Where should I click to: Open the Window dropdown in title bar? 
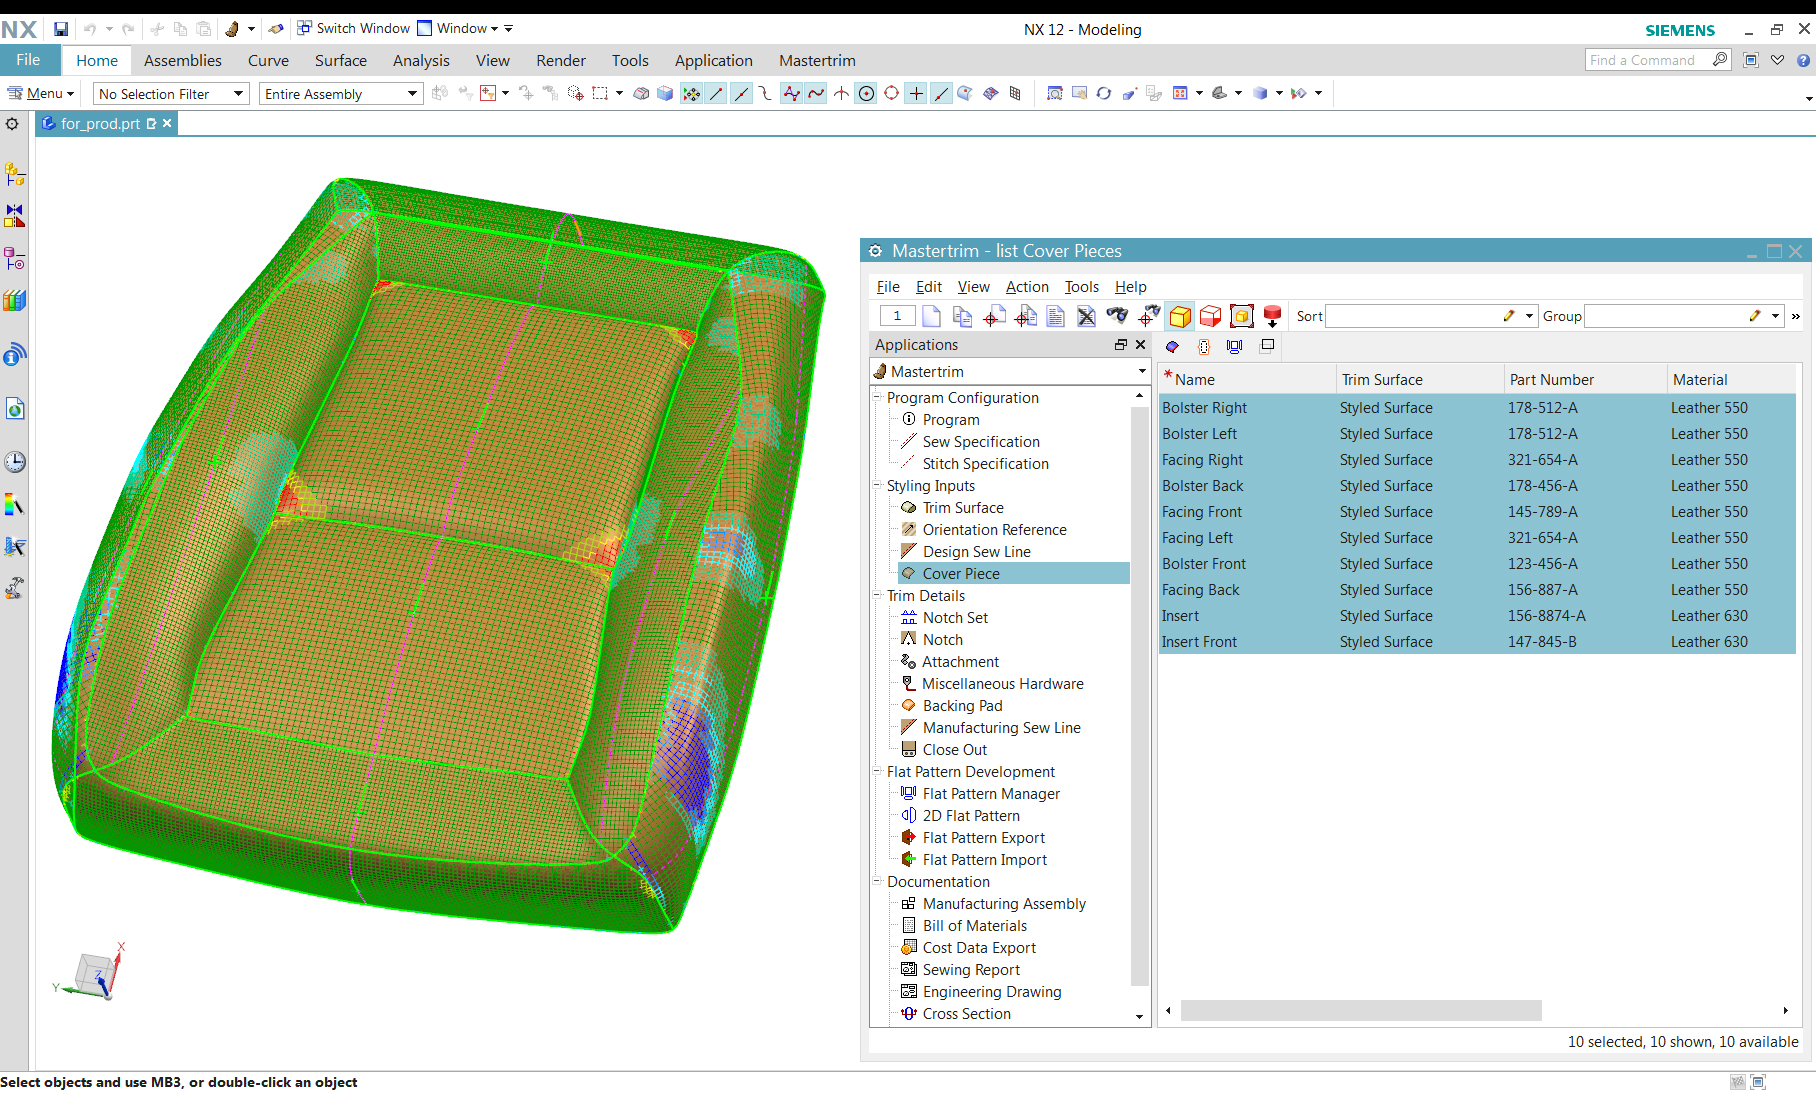click(458, 29)
